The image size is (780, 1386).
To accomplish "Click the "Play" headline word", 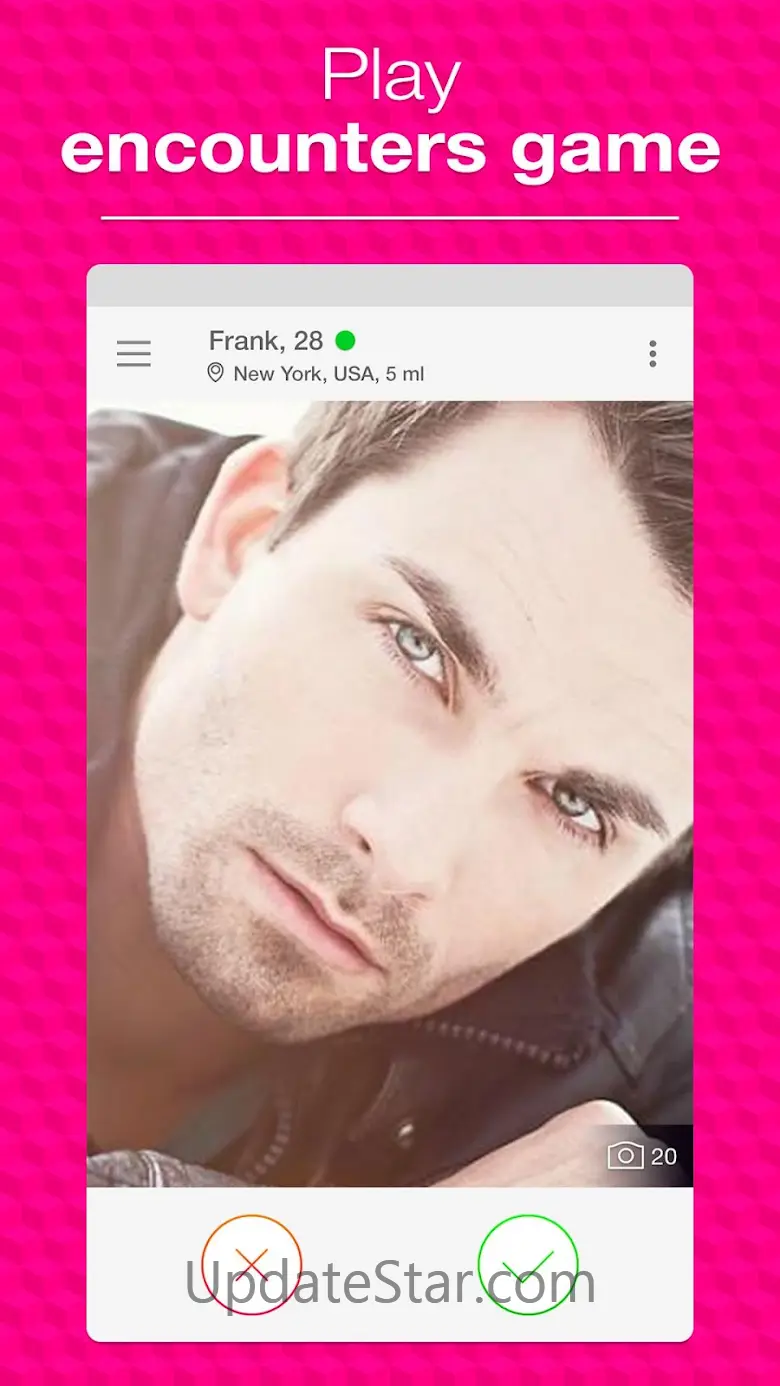I will click(x=391, y=78).
